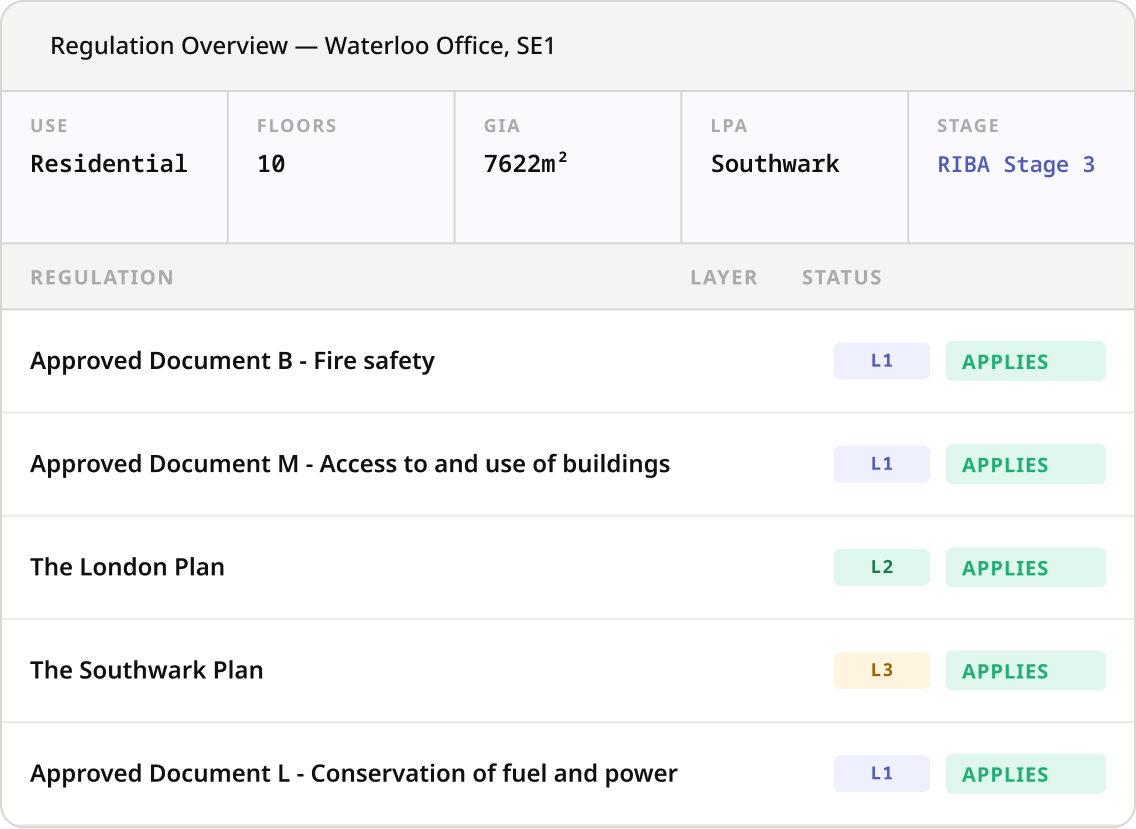Click the L1 badge for Approved Document M
The image size is (1136, 829).
click(x=882, y=464)
